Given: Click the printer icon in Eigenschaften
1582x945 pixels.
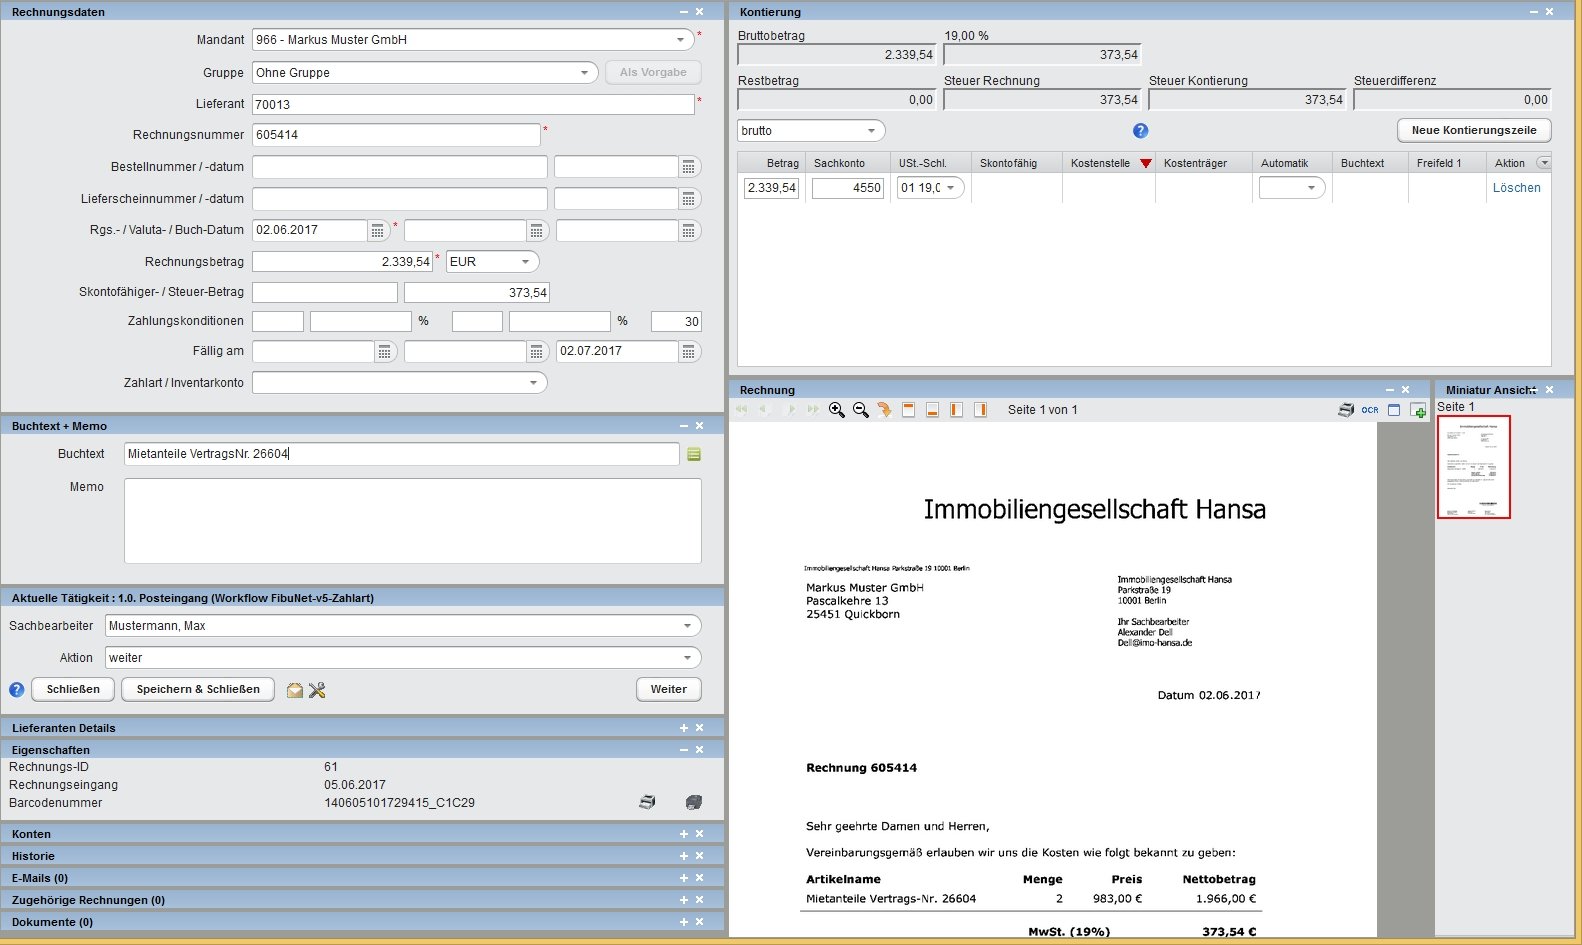Looking at the screenshot, I should pyautogui.click(x=648, y=802).
